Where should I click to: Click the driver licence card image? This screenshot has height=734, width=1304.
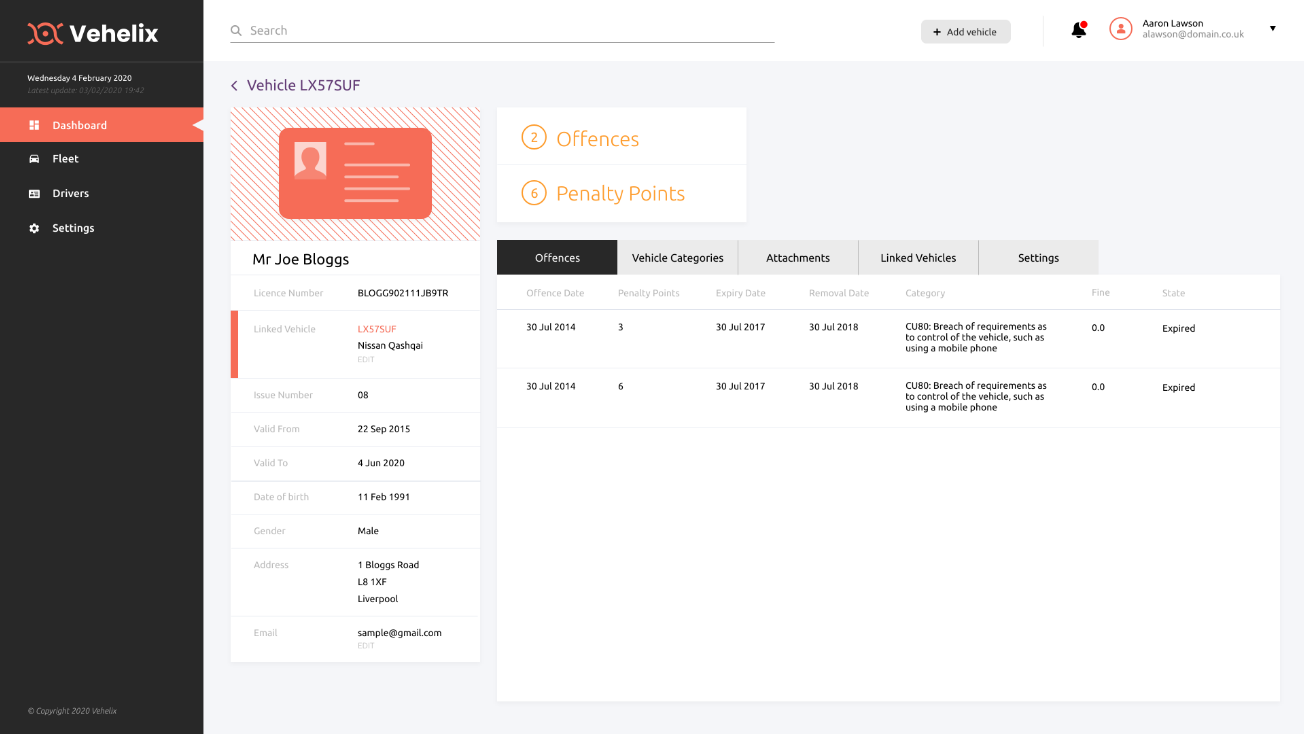tap(355, 173)
